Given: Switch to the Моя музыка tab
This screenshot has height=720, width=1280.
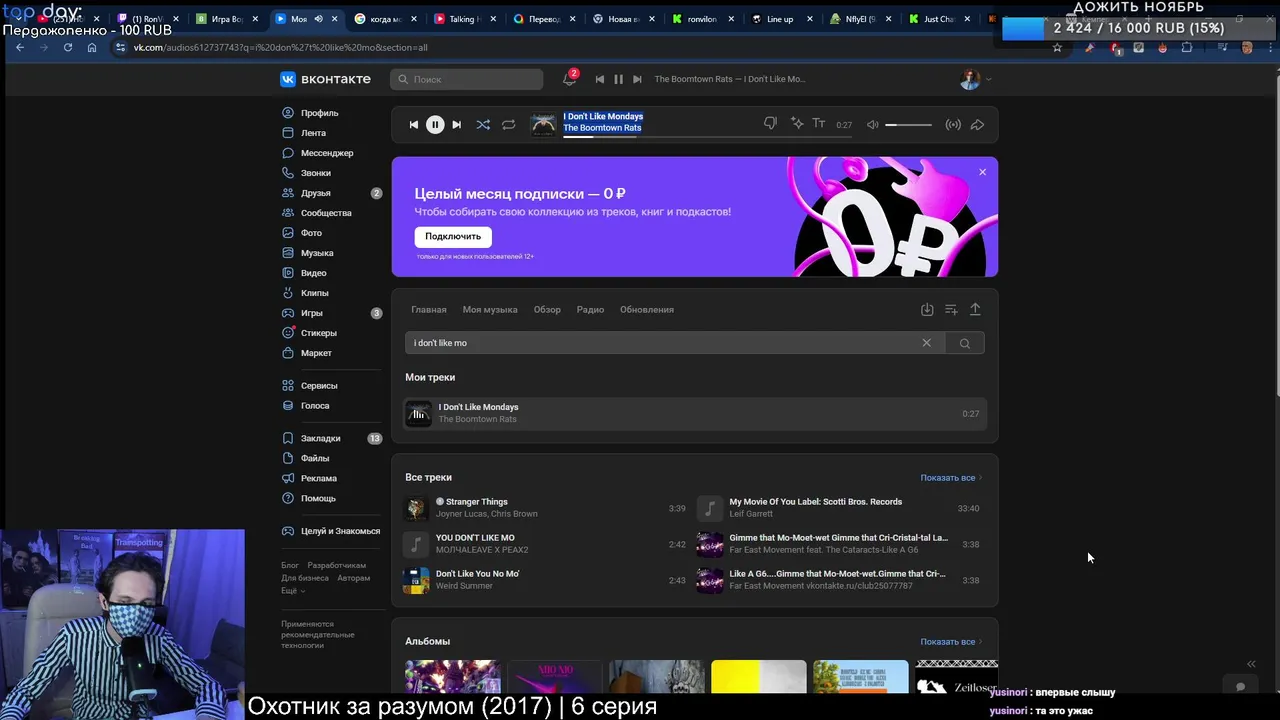Looking at the screenshot, I should [490, 310].
